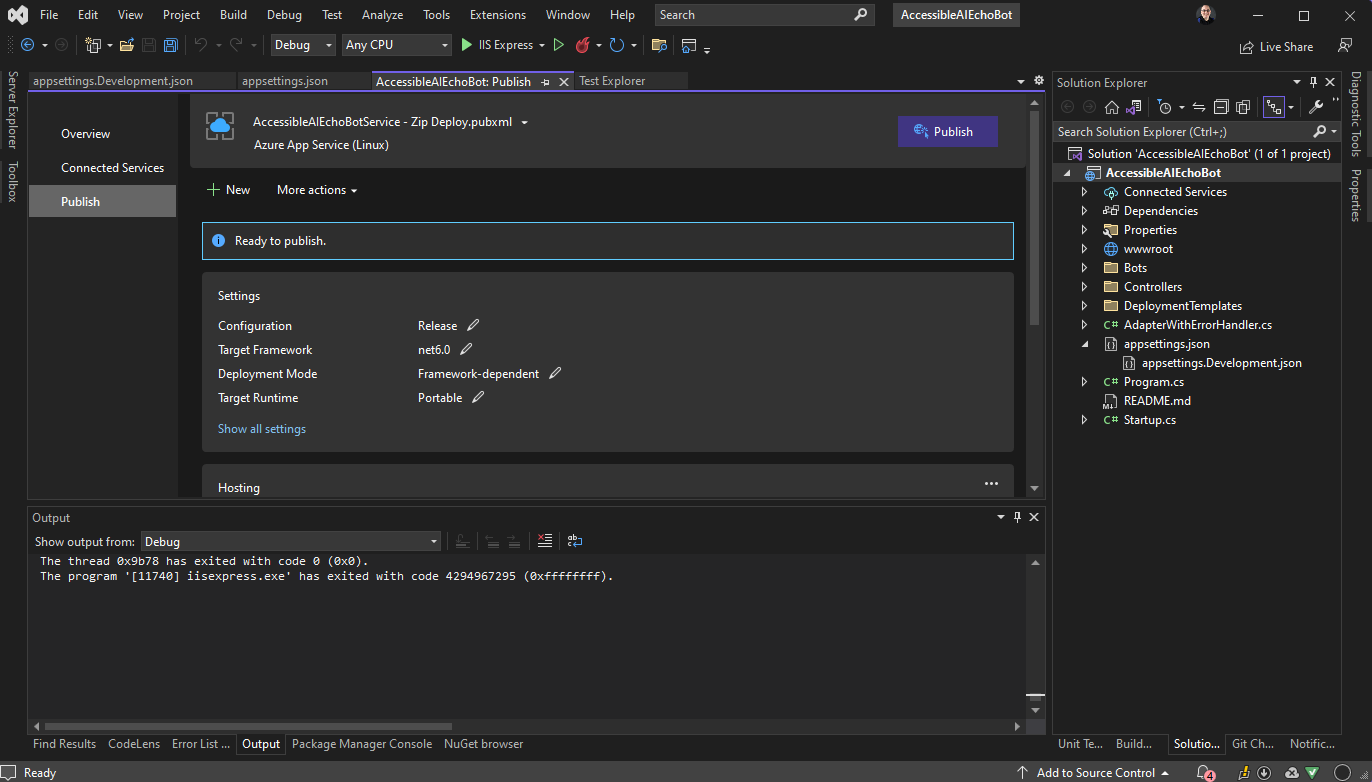Click the Search box in the title bar
Image resolution: width=1372 pixels, height=782 pixels.
point(765,15)
